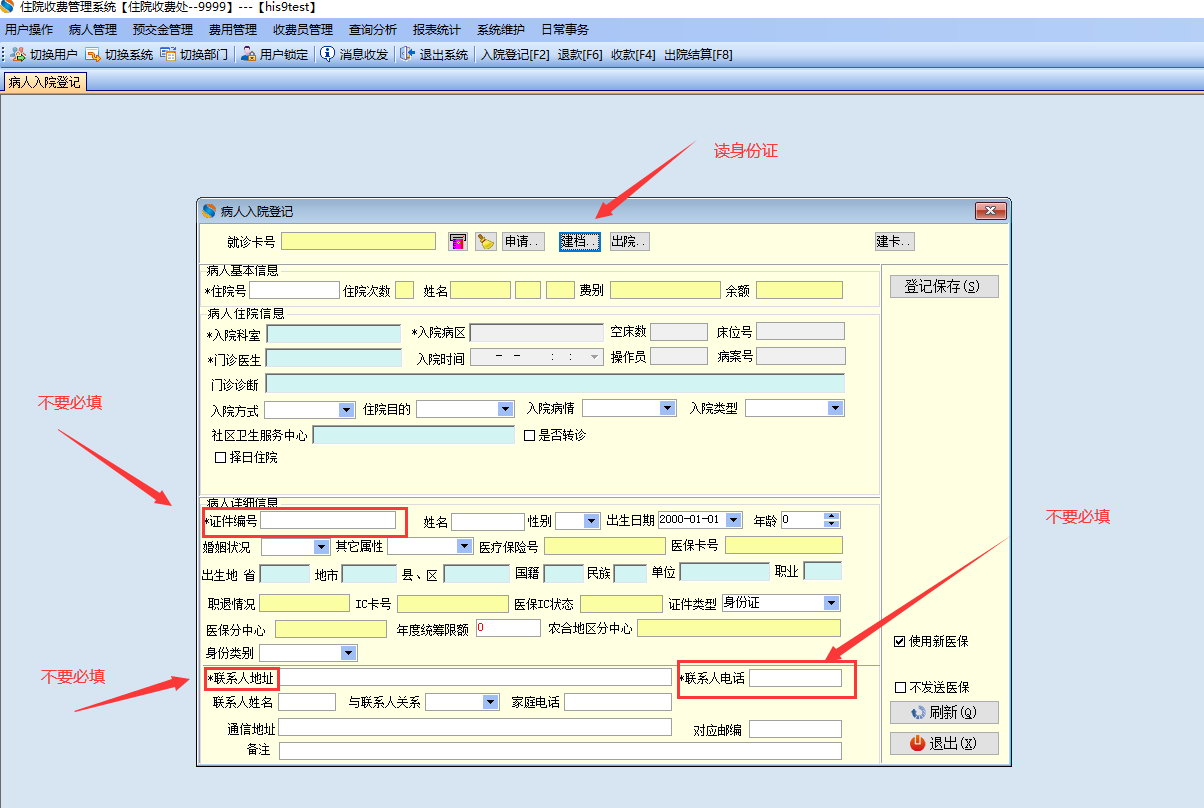
Task: Click the 社区卫生服务中心 input field
Action: (x=414, y=435)
